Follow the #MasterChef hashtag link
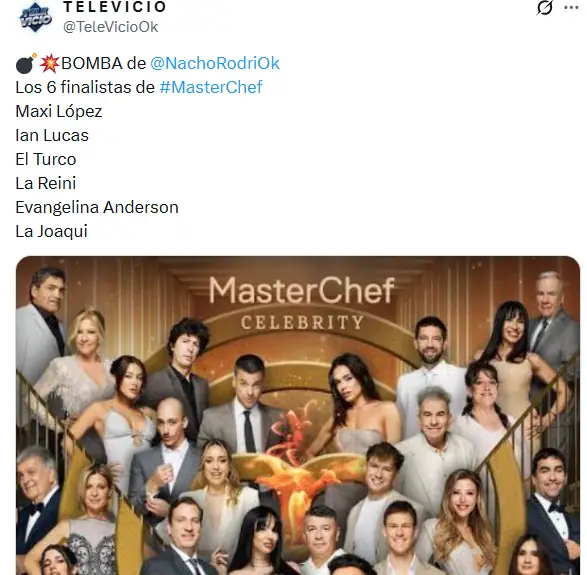Screen dimensions: 587x575 (211, 87)
